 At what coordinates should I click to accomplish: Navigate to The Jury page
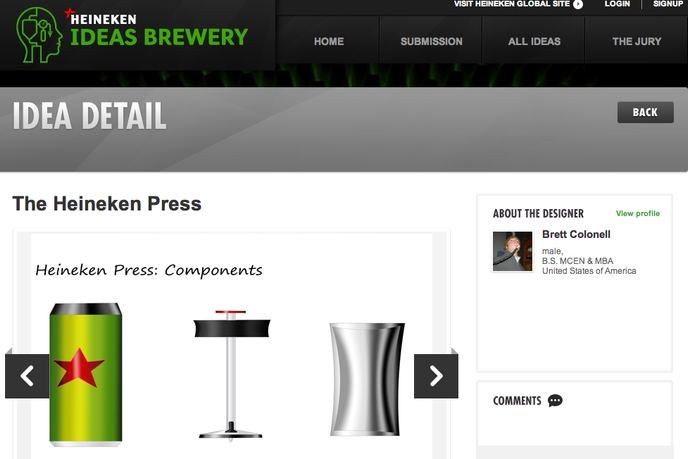pos(637,42)
